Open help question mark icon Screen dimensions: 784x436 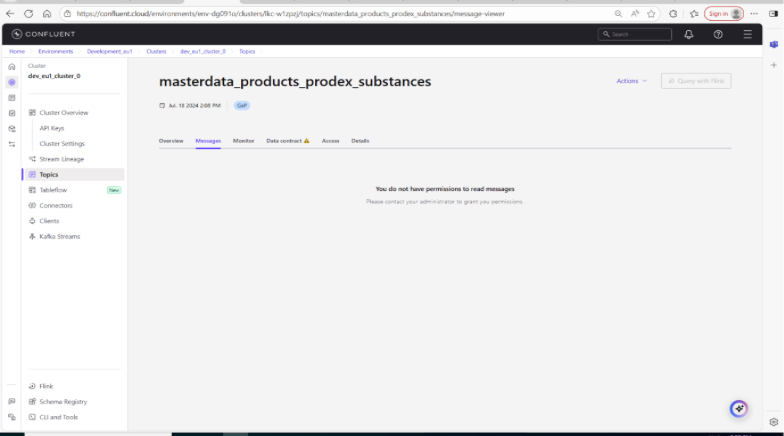[x=718, y=34]
